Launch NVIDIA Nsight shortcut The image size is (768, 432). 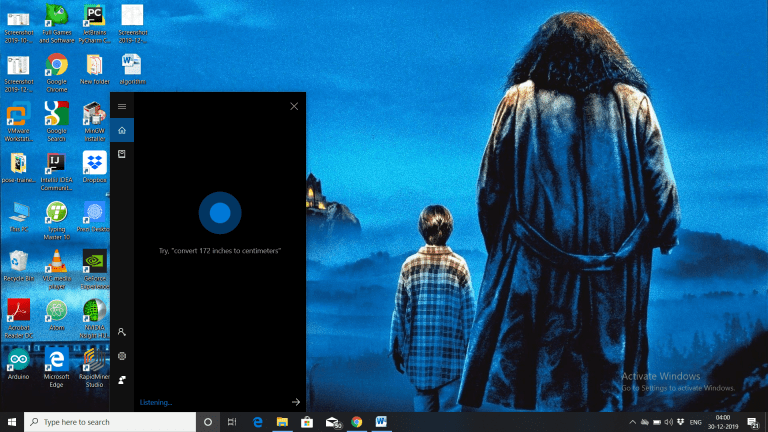[95, 318]
